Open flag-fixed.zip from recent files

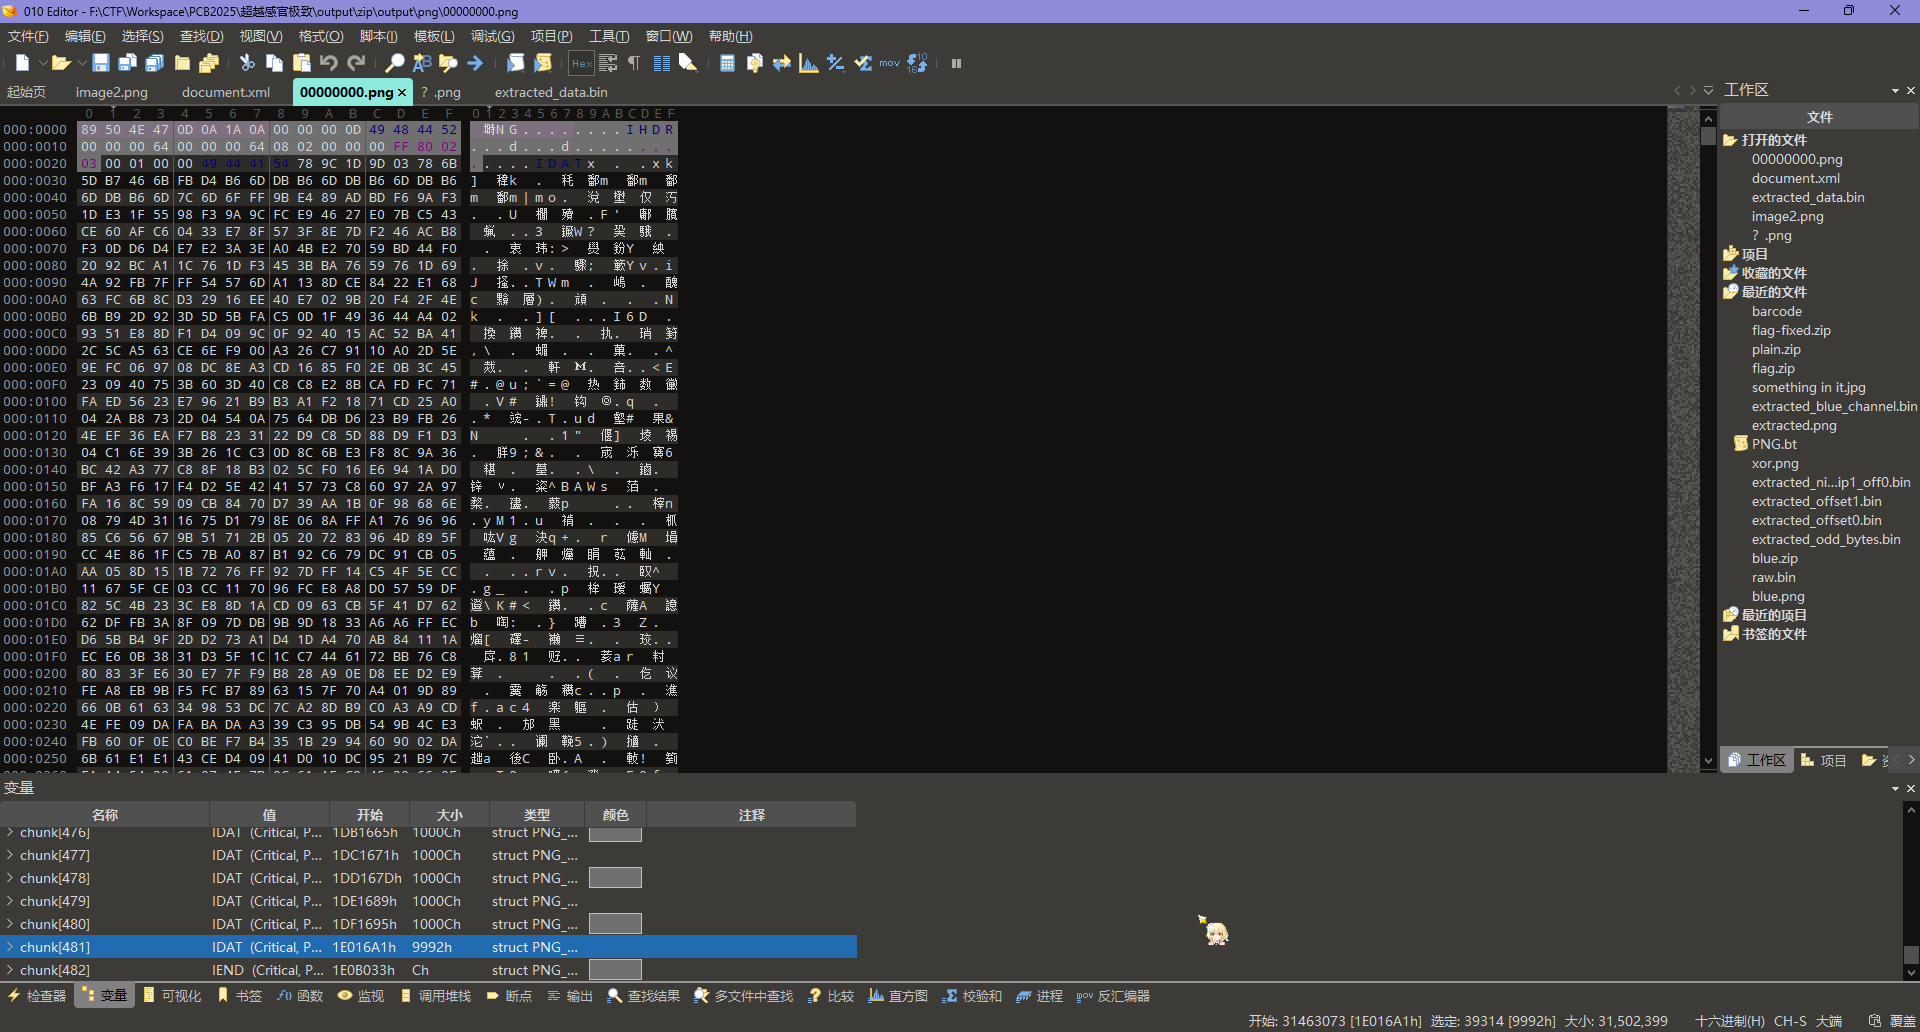click(x=1790, y=330)
